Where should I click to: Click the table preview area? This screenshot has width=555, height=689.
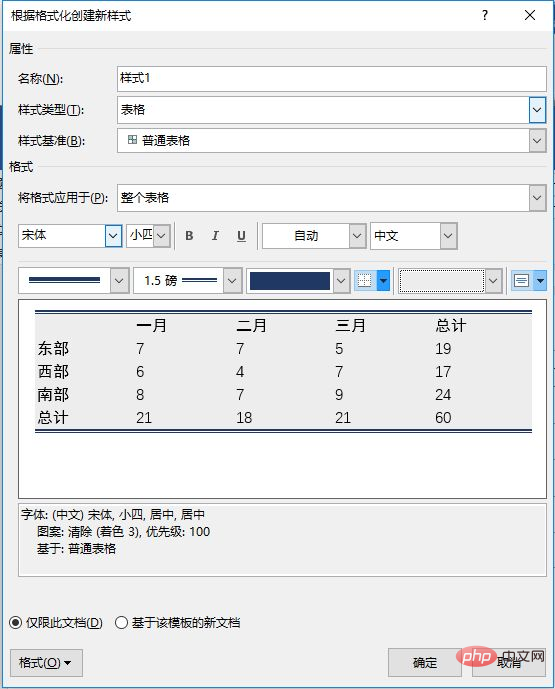[283, 399]
